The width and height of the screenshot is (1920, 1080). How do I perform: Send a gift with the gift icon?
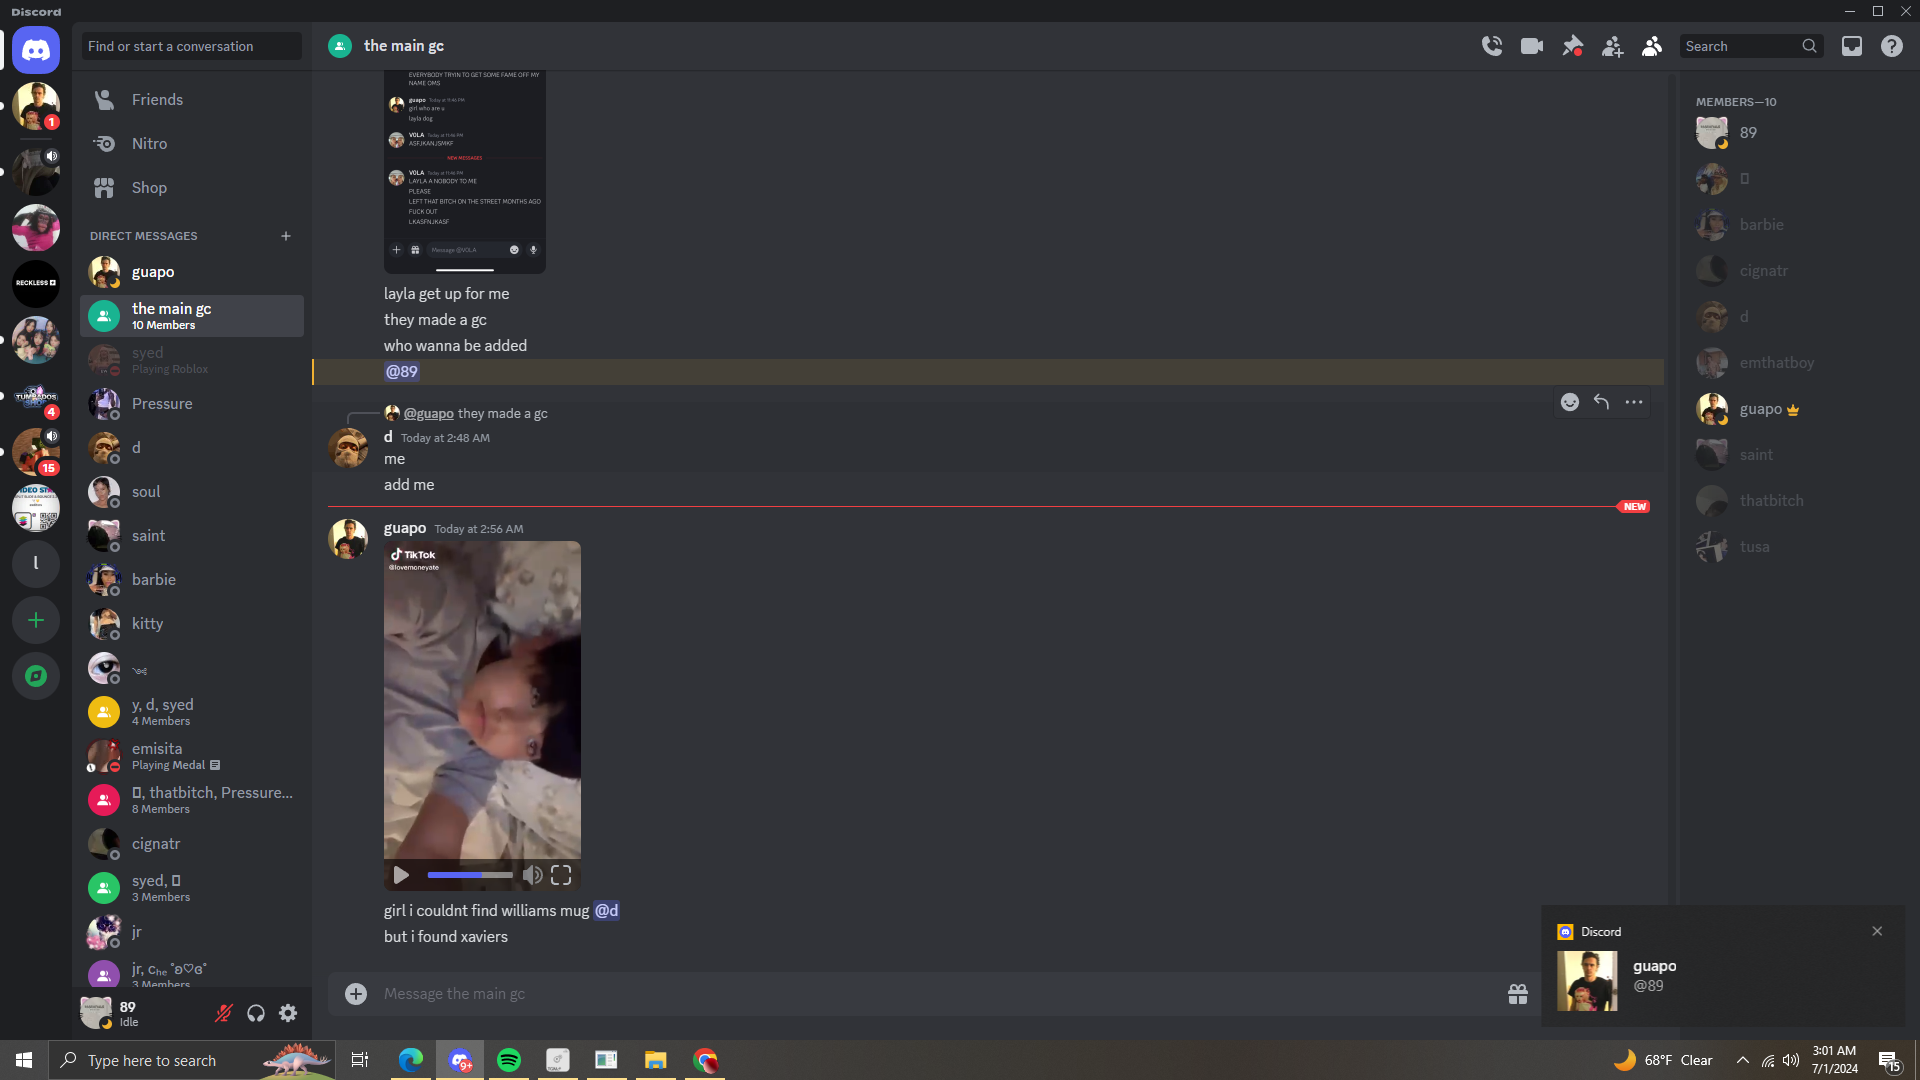click(1518, 994)
